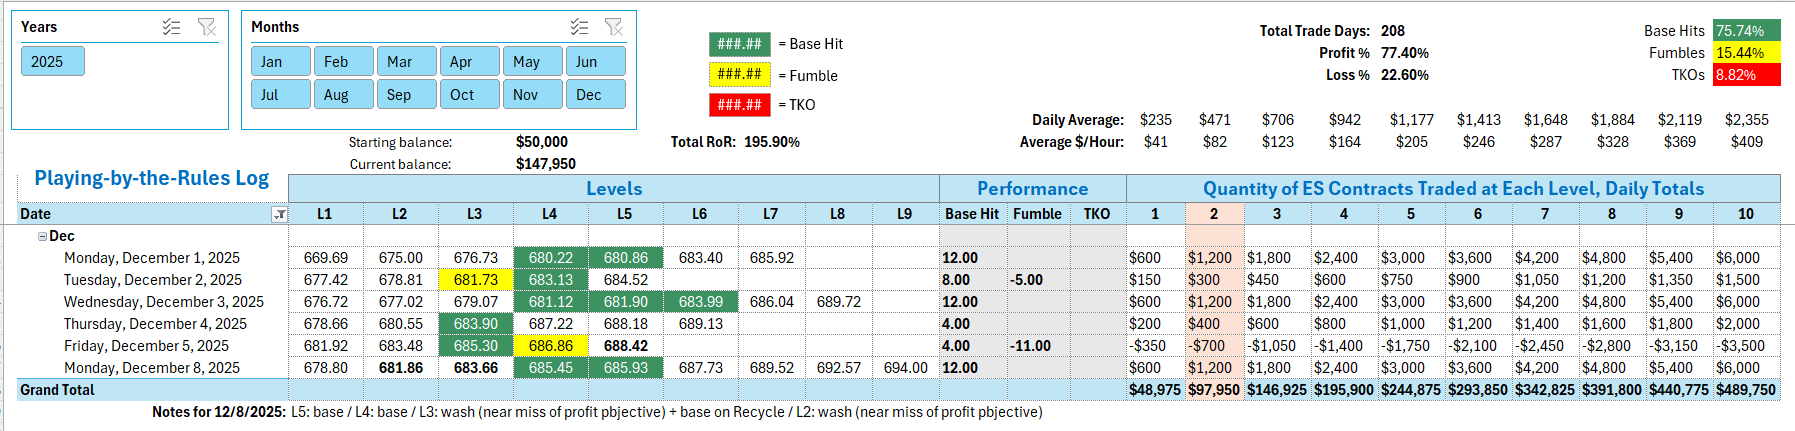1795x431 pixels.
Task: Click the Grand Total row label
Action: click(58, 390)
